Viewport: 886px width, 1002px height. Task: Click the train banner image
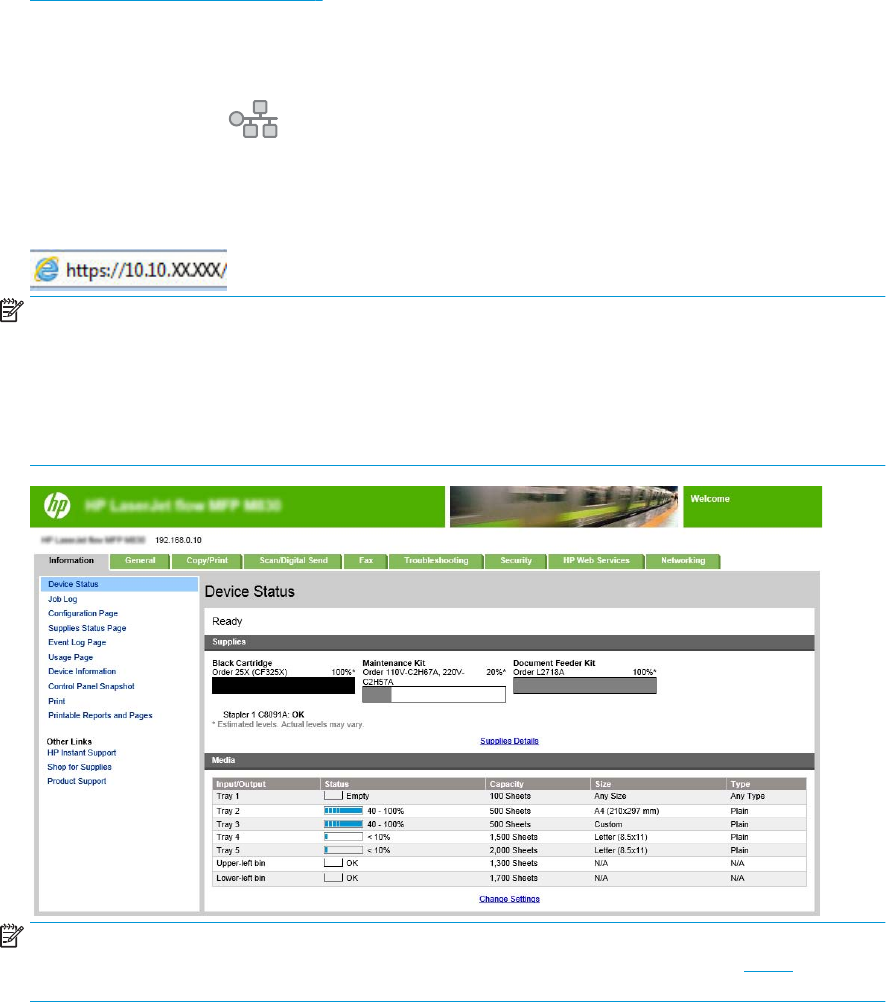[564, 507]
